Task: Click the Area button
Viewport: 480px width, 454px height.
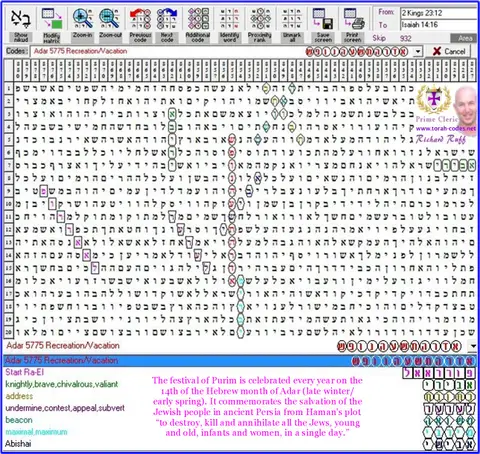Action: point(465,38)
